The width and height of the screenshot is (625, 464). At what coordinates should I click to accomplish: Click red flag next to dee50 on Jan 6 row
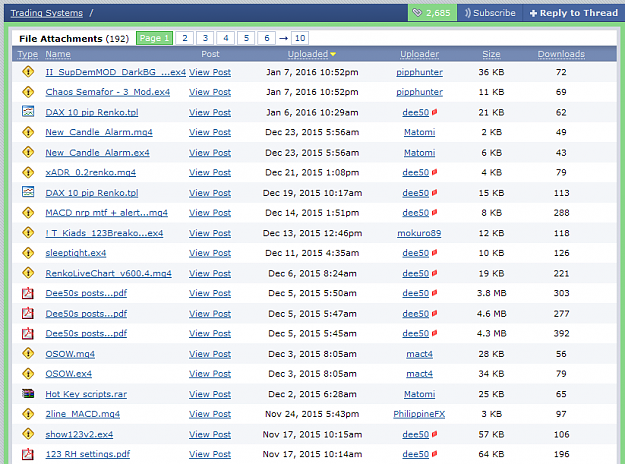tap(434, 112)
